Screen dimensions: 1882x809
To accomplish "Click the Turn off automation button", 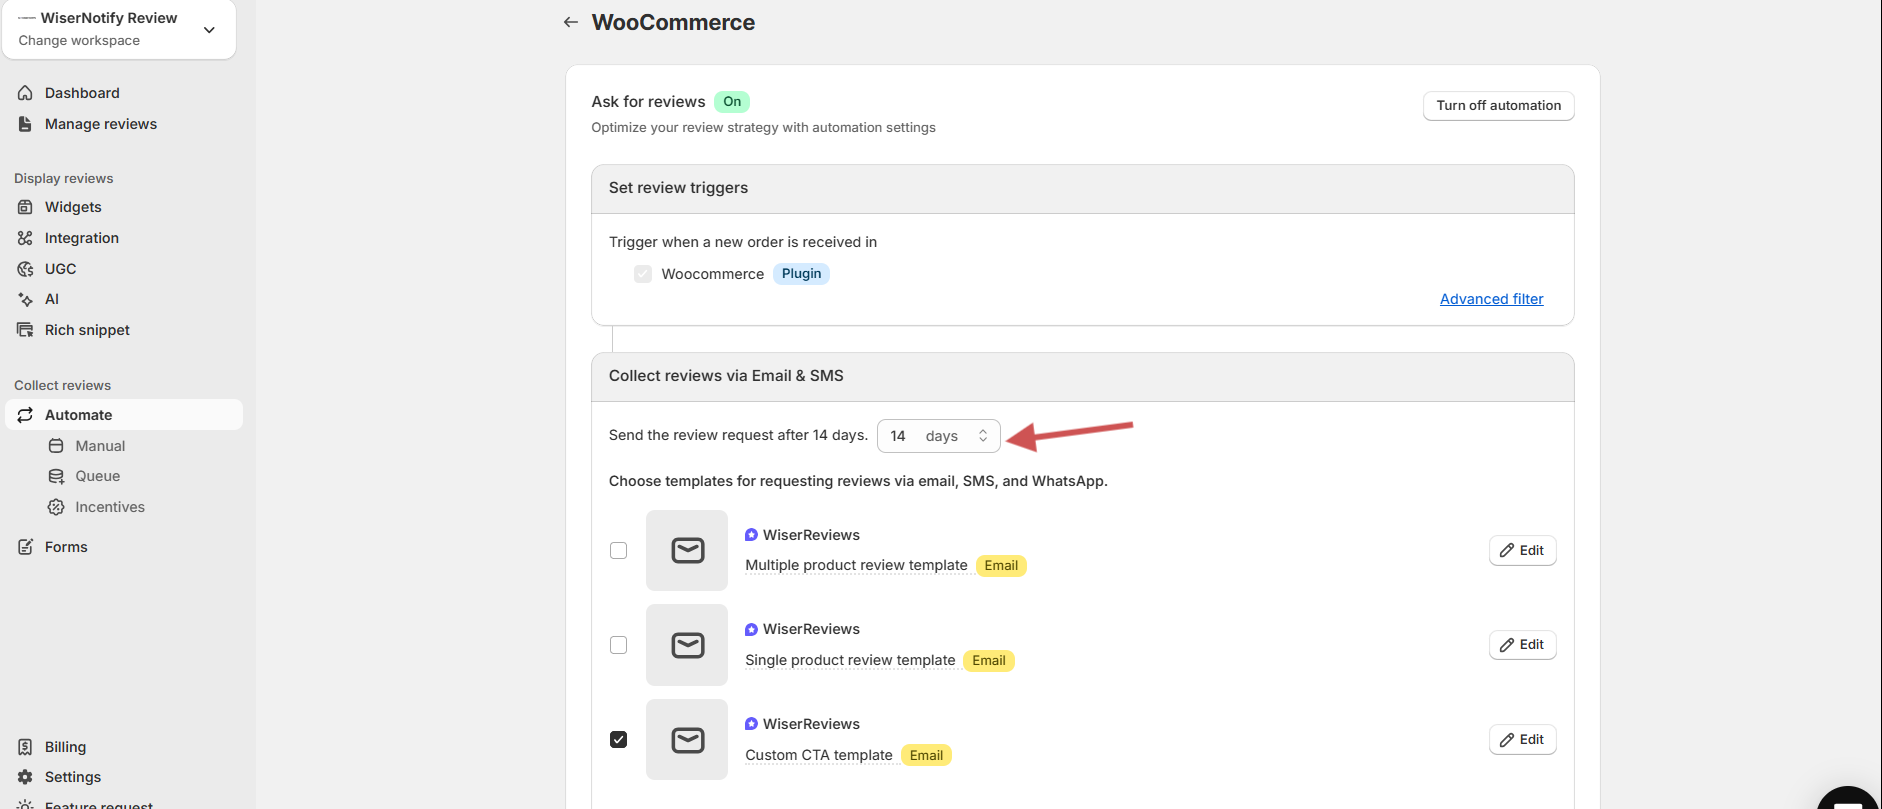I will (1498, 106).
